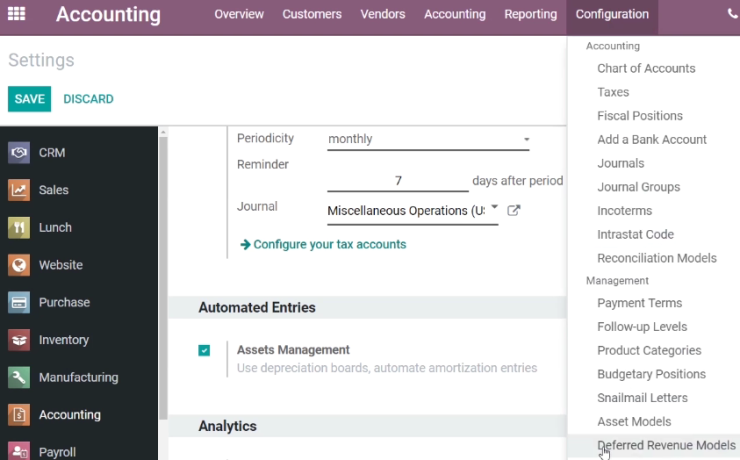Follow Configure your tax accounts link
This screenshot has width=740, height=460.
pos(329,244)
